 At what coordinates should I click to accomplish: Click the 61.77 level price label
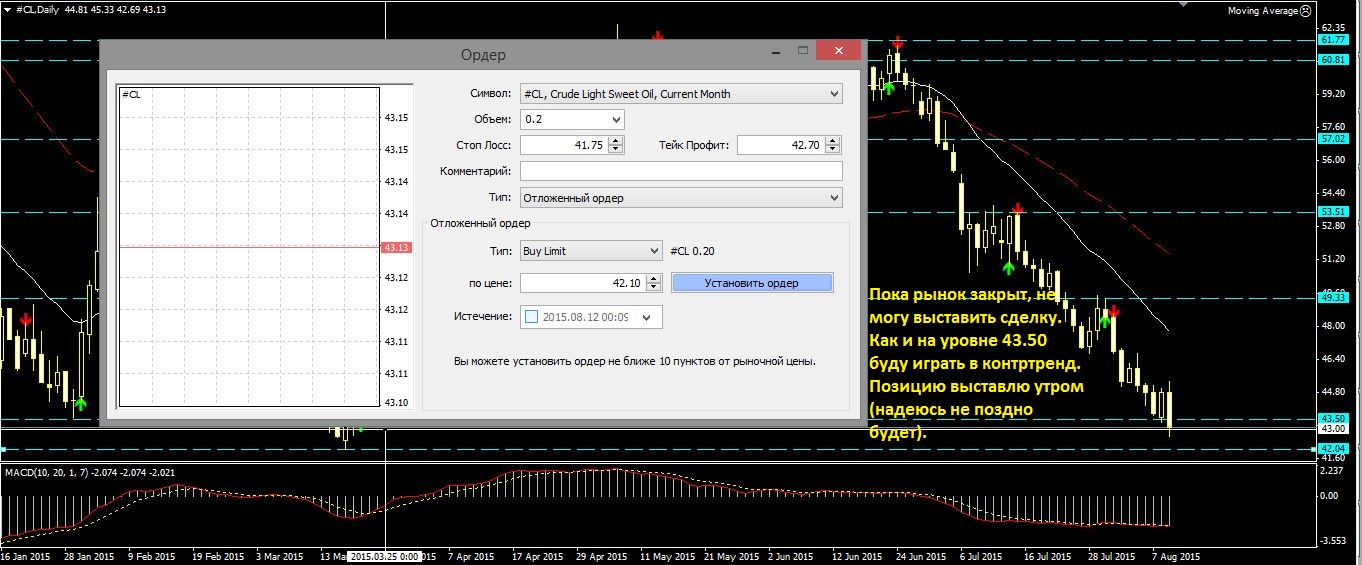point(1333,40)
